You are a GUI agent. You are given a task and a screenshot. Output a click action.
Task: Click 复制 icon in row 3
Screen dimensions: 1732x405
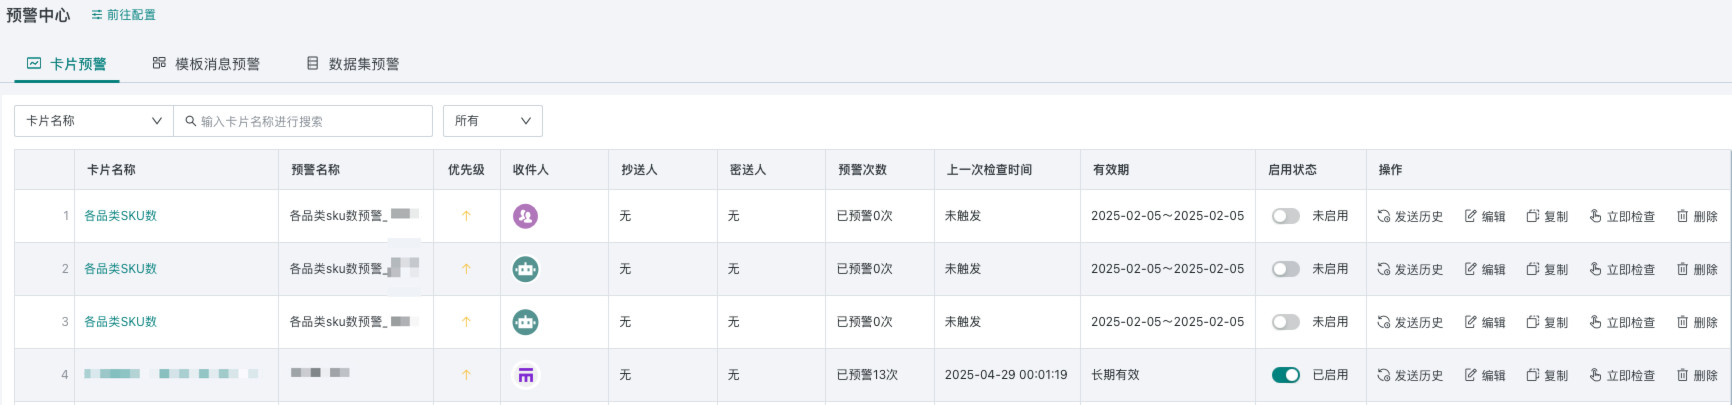tap(1533, 322)
